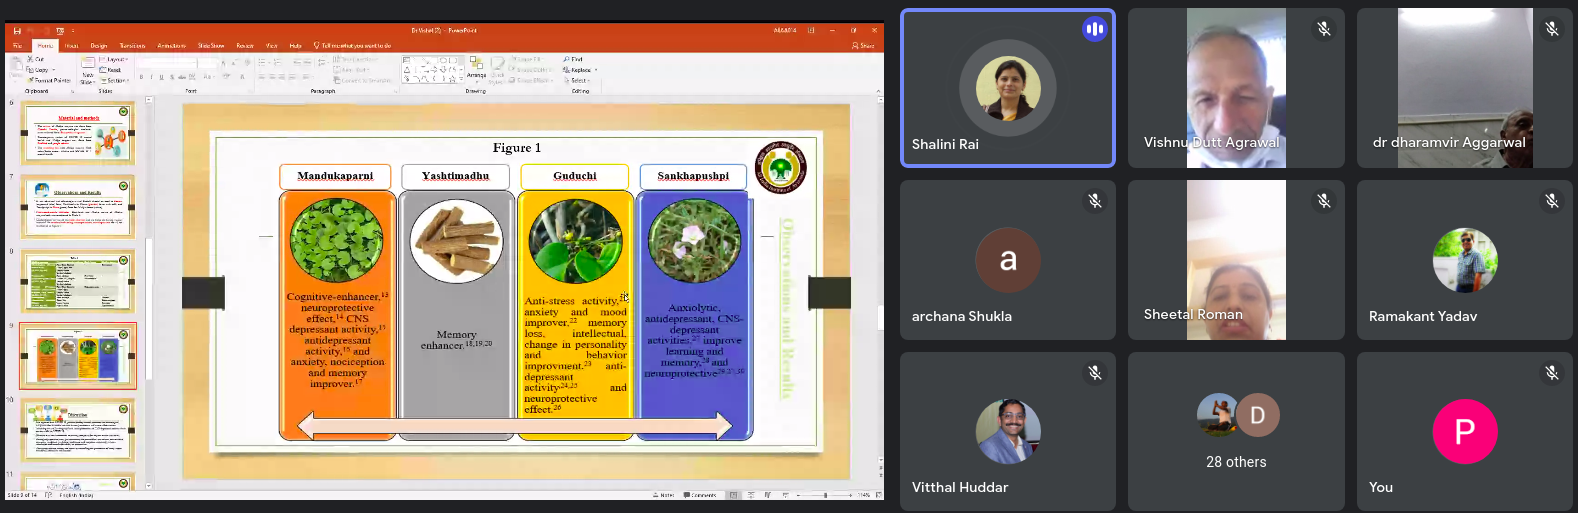Viewport: 1578px width, 513px height.
Task: Open the 28 others participant tile
Action: 1236,431
